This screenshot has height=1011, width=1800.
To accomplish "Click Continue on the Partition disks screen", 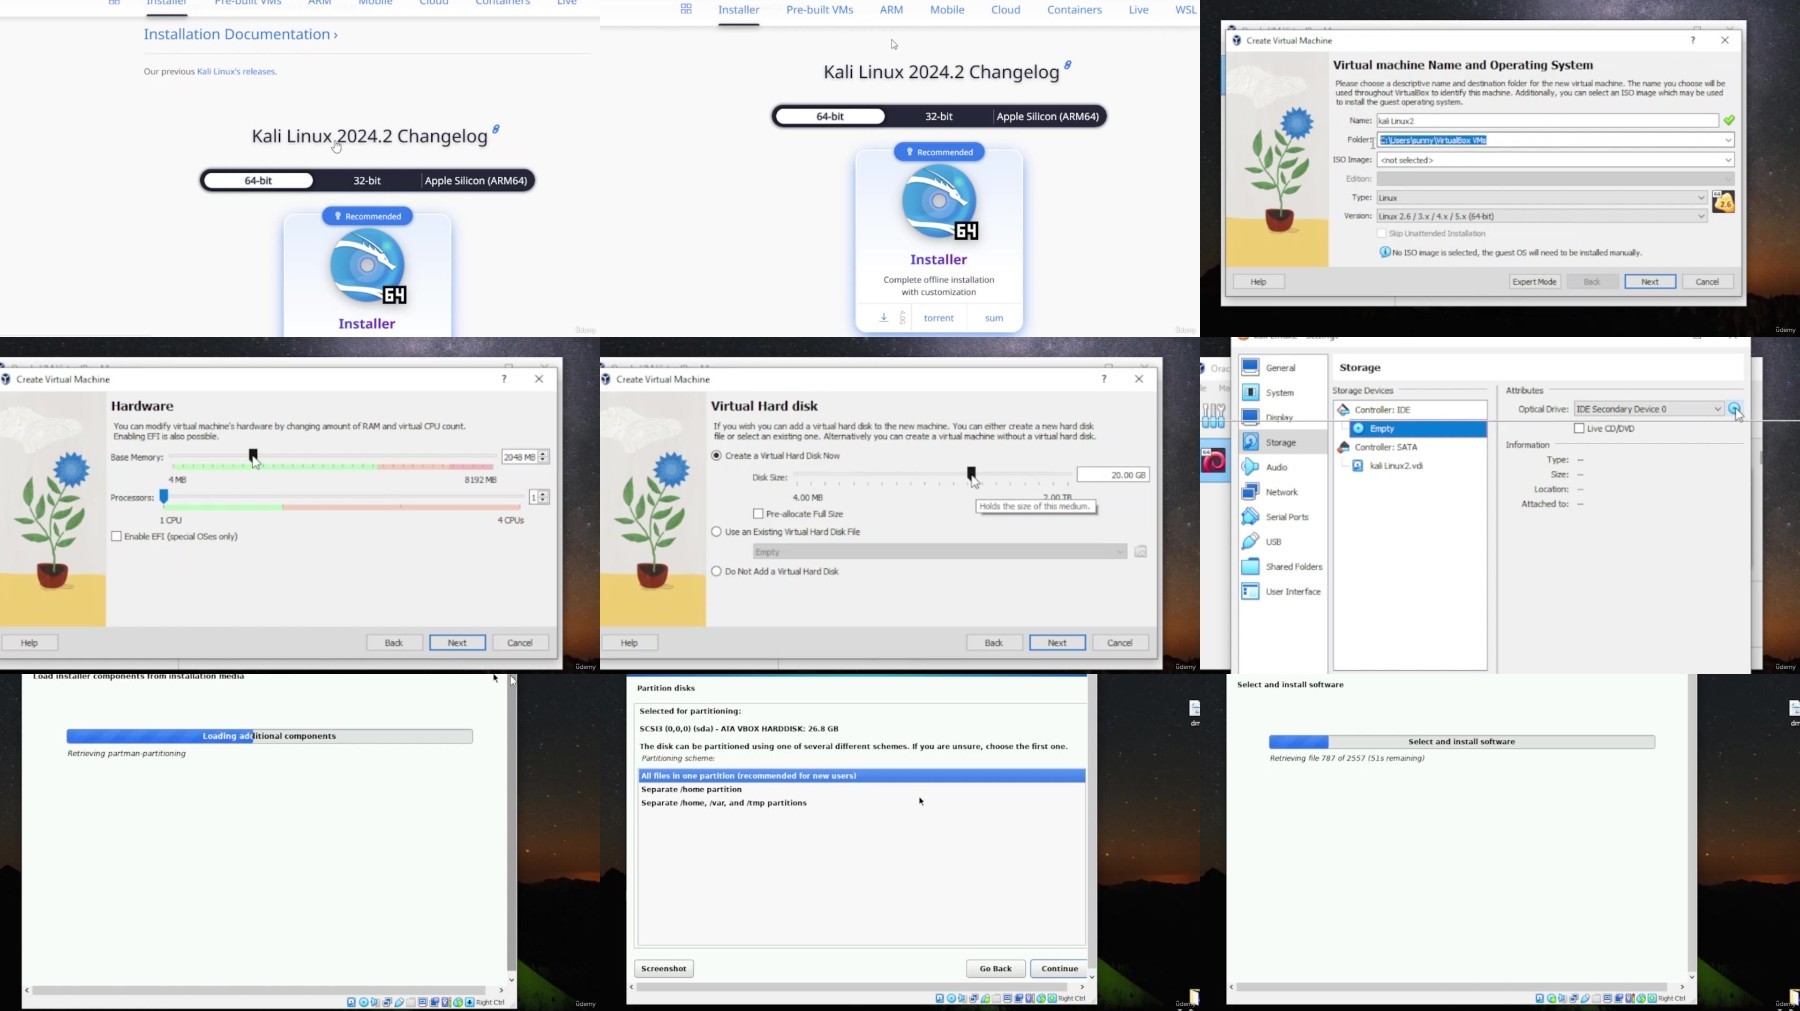I will pyautogui.click(x=1059, y=969).
